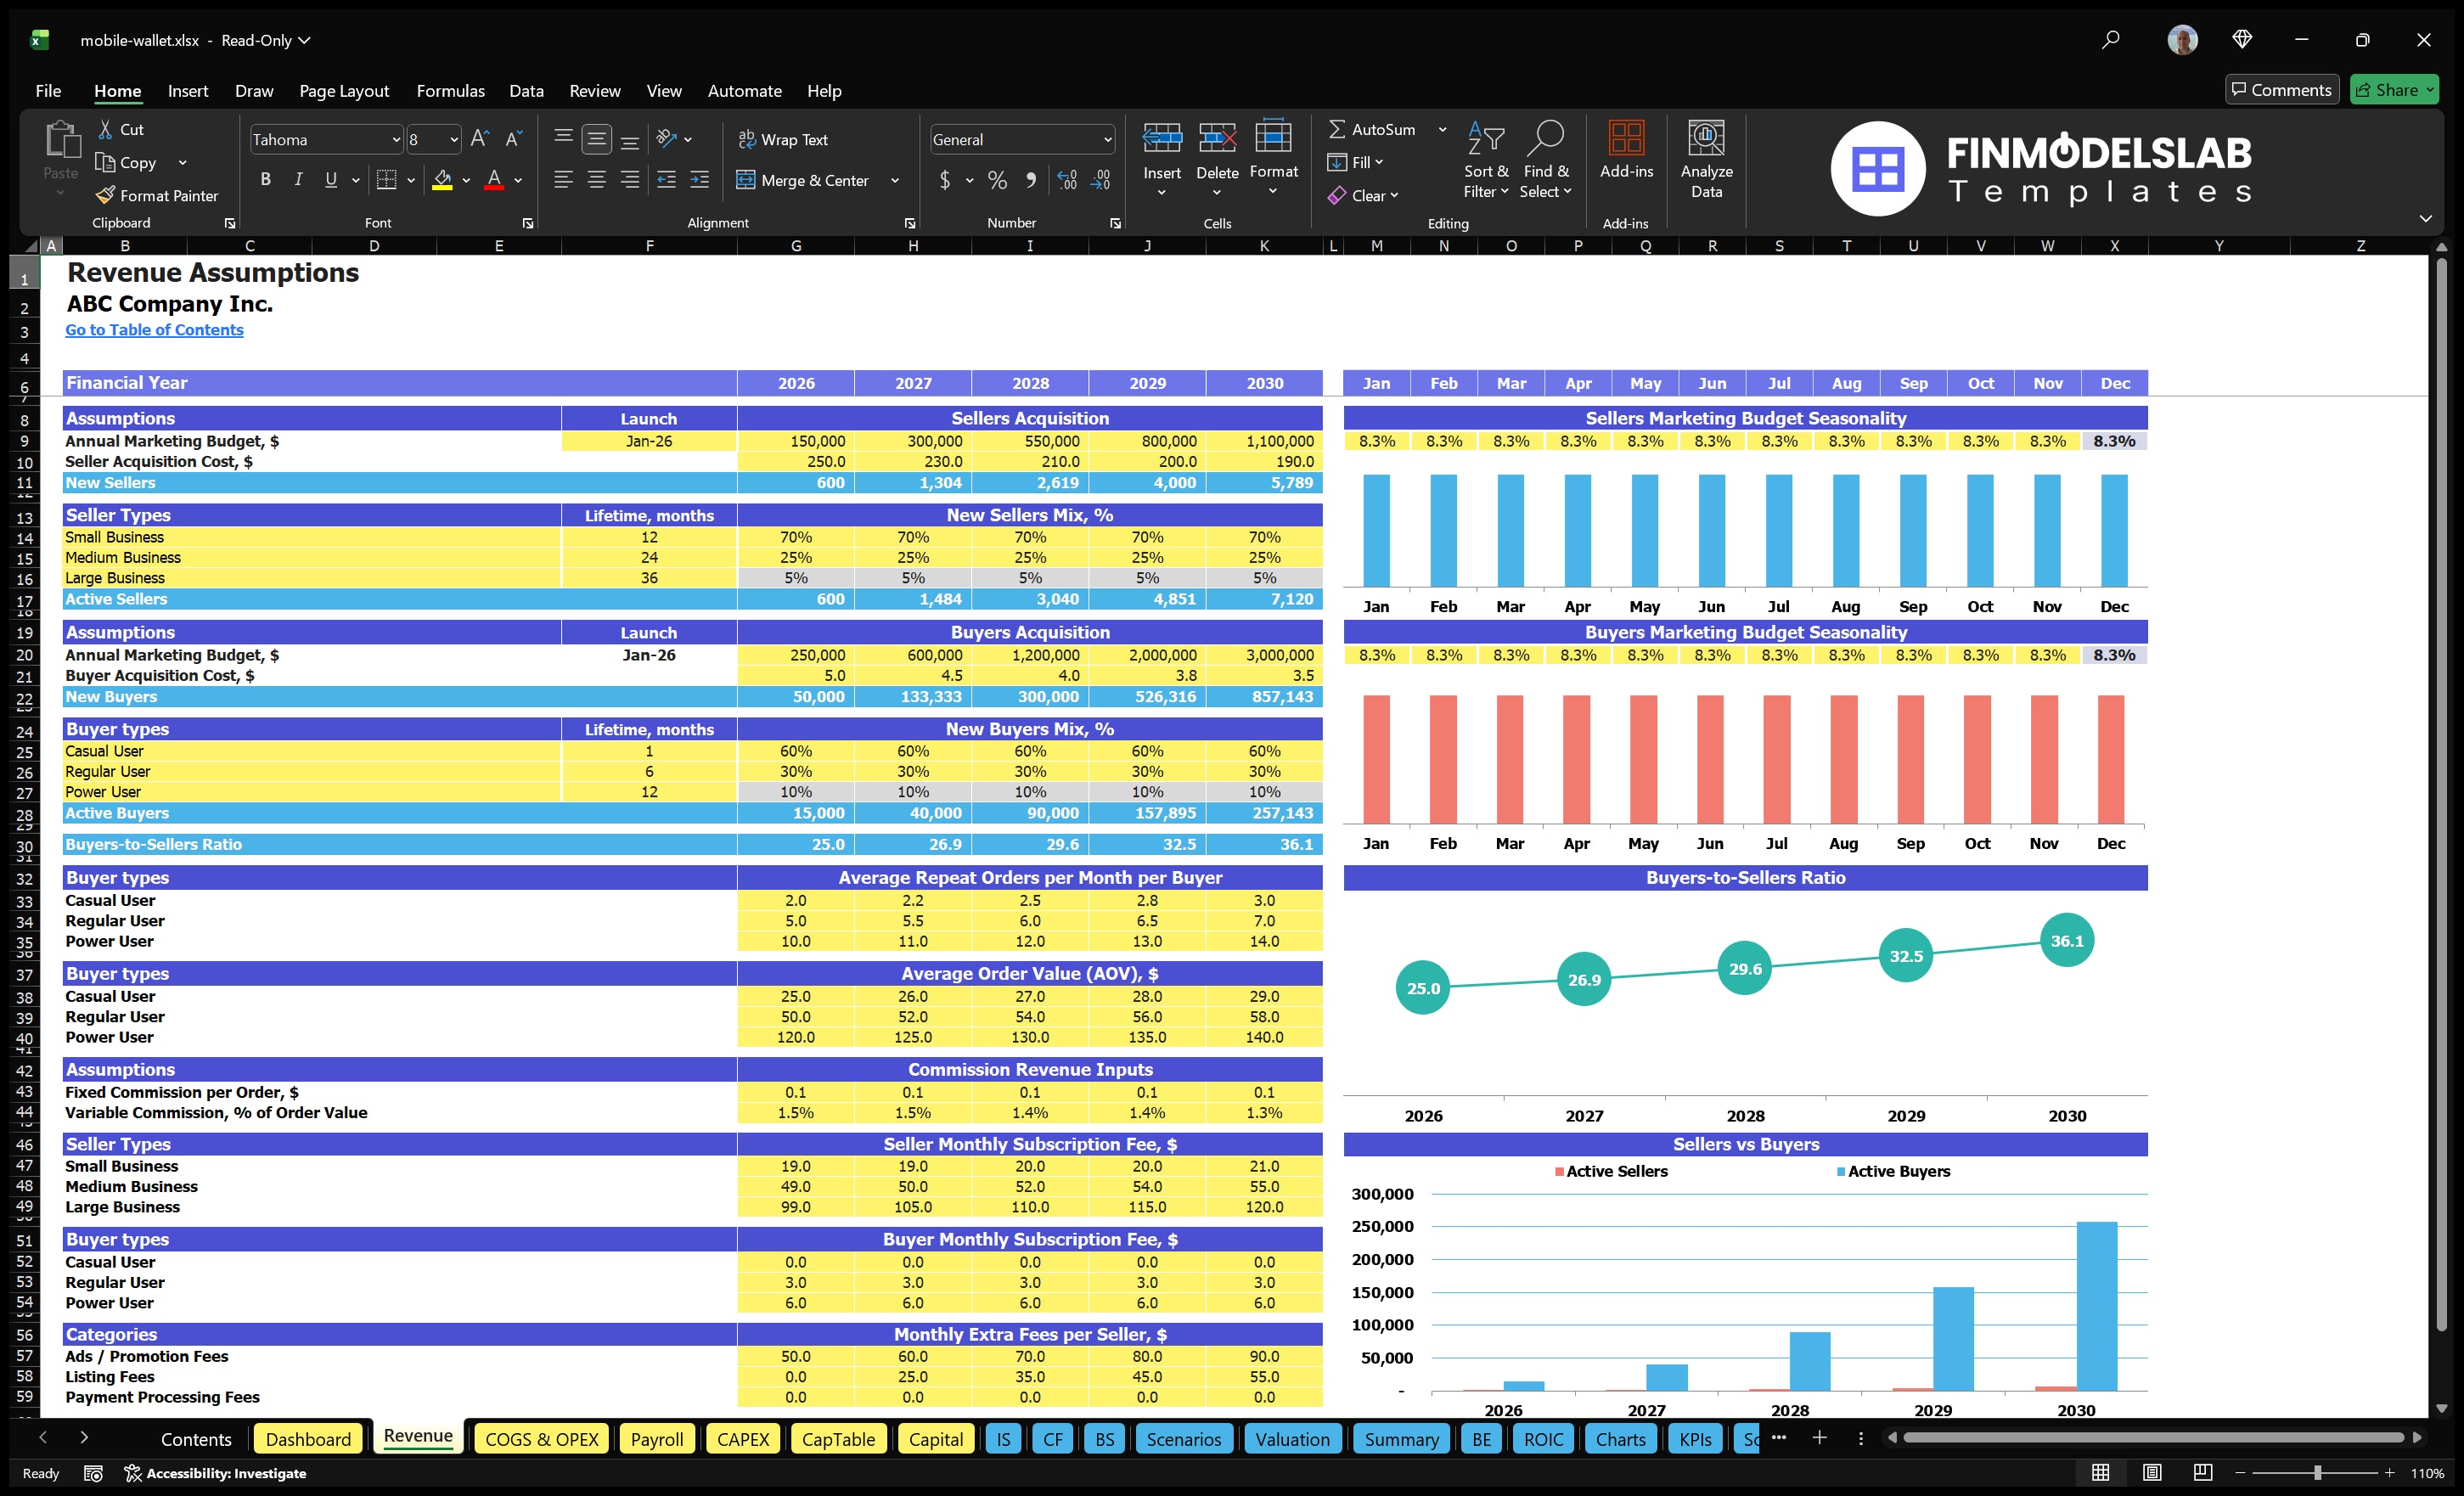Click the AutoSum icon
The height and width of the screenshot is (1496, 2464).
(1340, 129)
